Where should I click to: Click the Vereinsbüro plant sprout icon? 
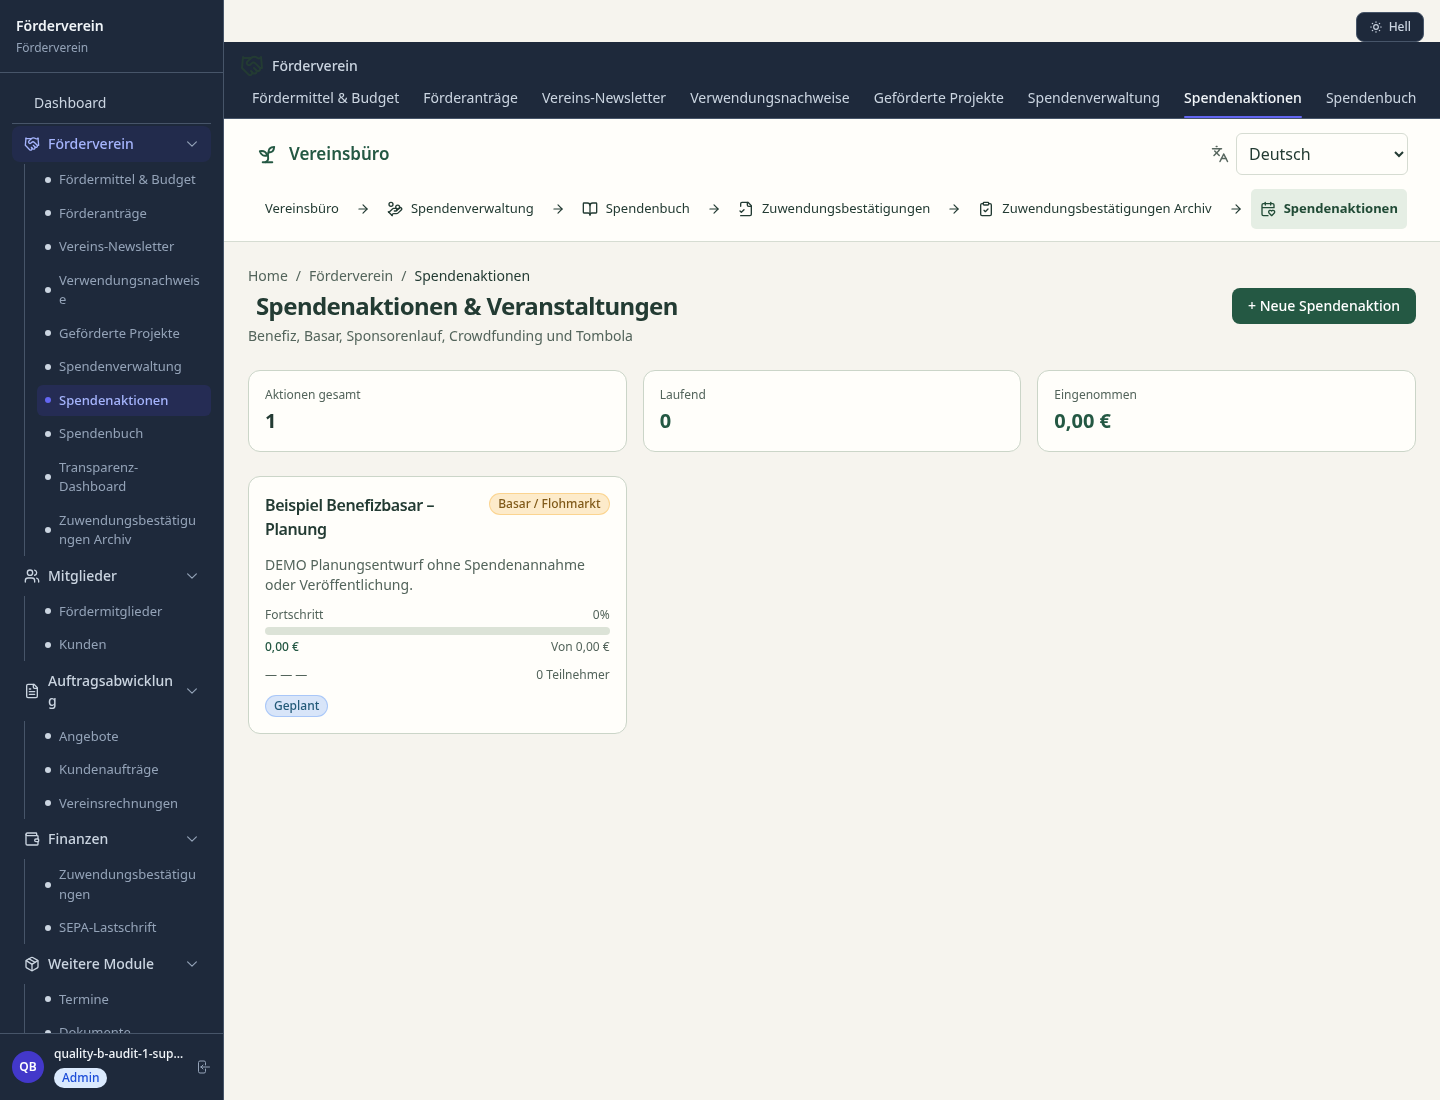click(x=267, y=154)
